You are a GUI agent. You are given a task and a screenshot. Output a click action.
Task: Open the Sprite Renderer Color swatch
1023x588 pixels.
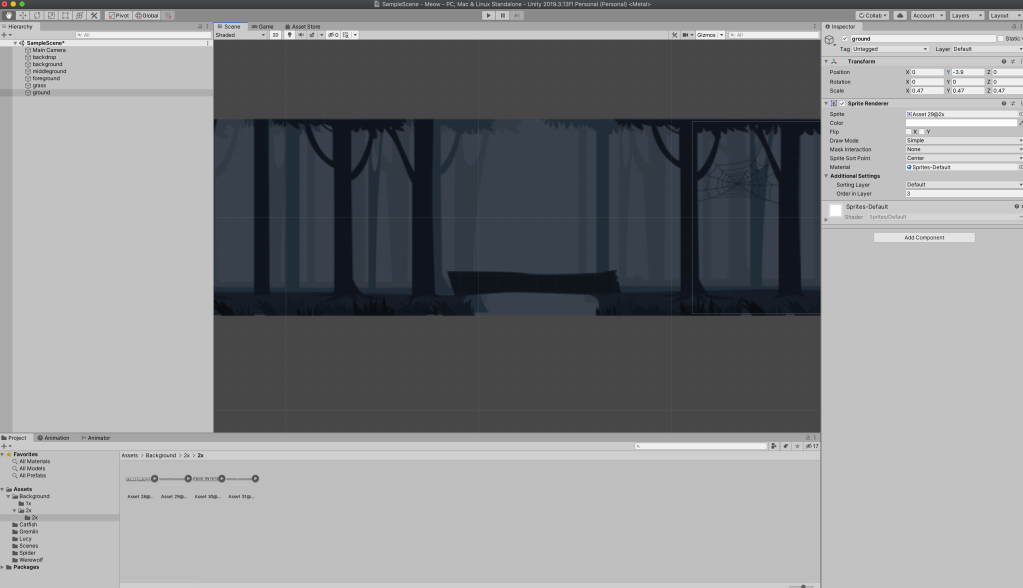click(x=960, y=123)
